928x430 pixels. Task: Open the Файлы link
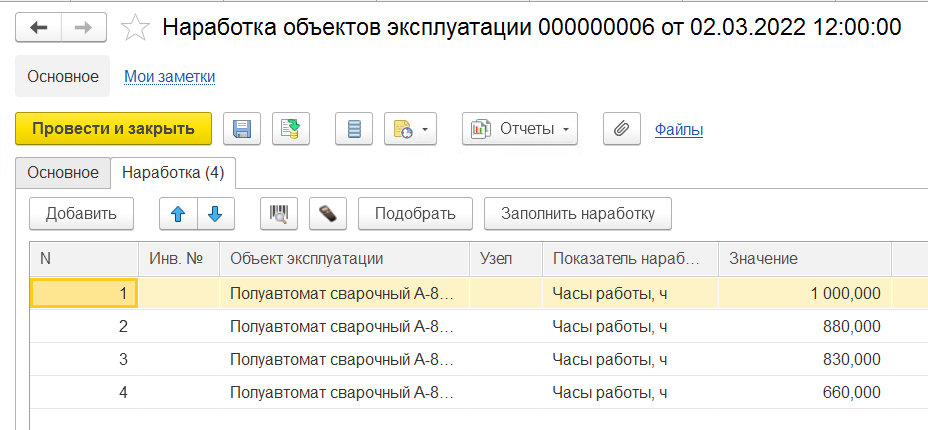pyautogui.click(x=678, y=129)
